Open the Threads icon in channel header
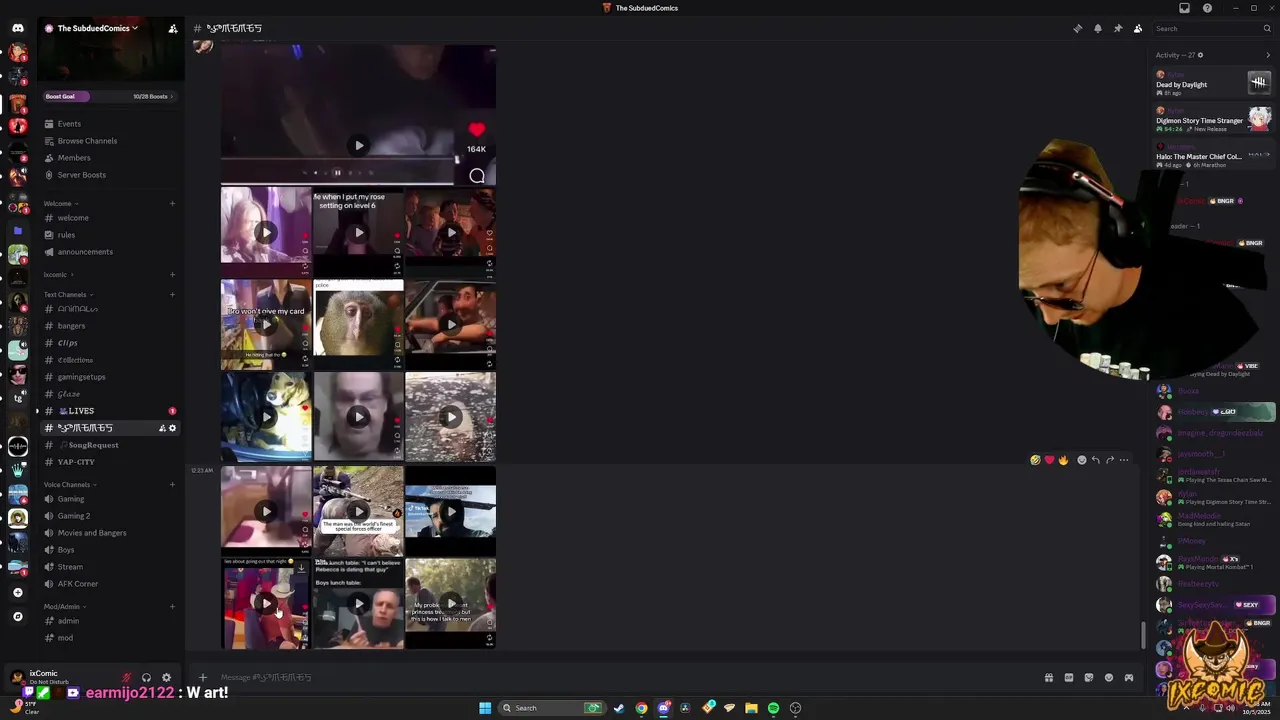The image size is (1280, 720). coord(1077,28)
